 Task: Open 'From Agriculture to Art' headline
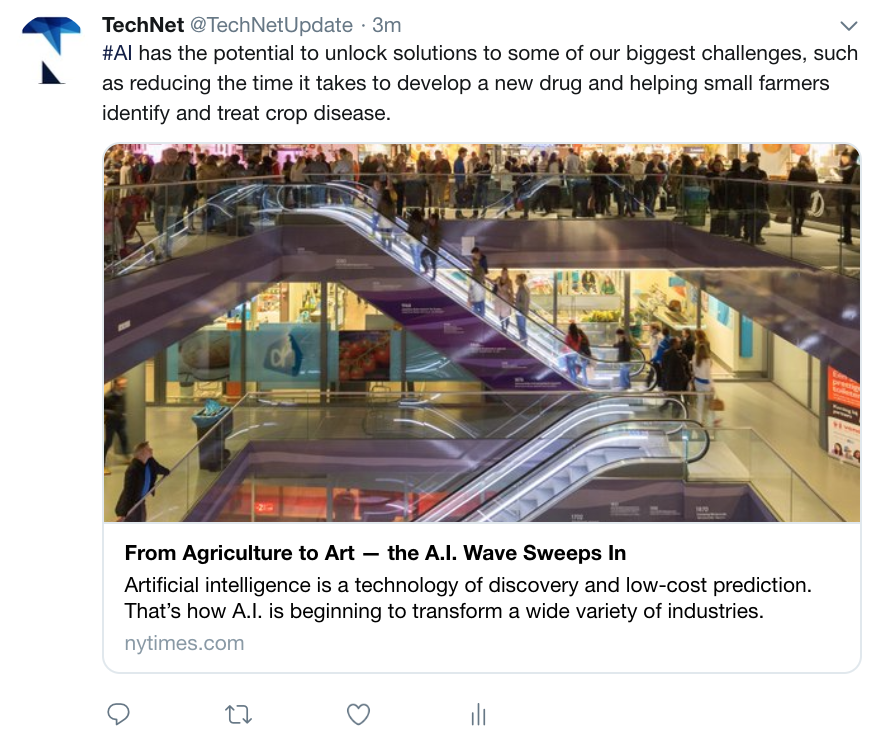(375, 553)
